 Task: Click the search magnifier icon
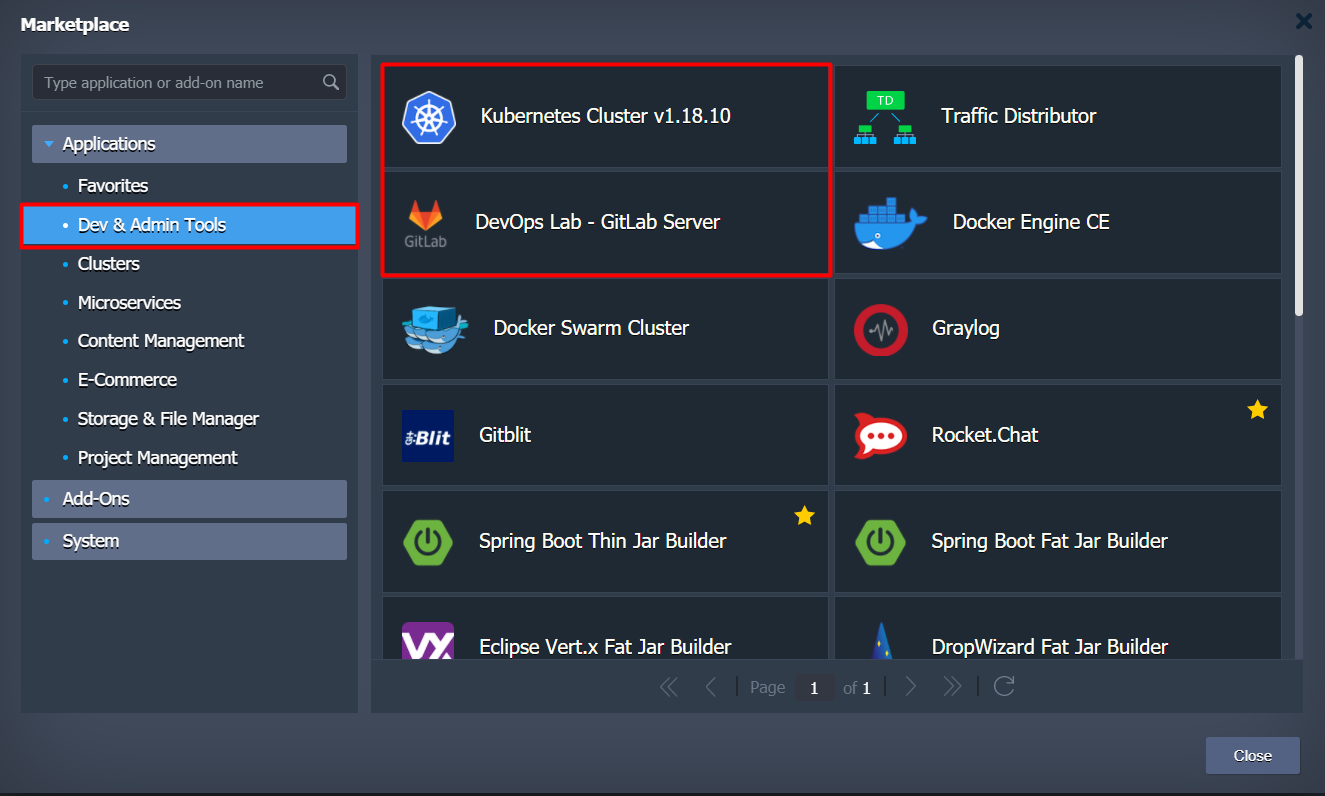click(331, 82)
